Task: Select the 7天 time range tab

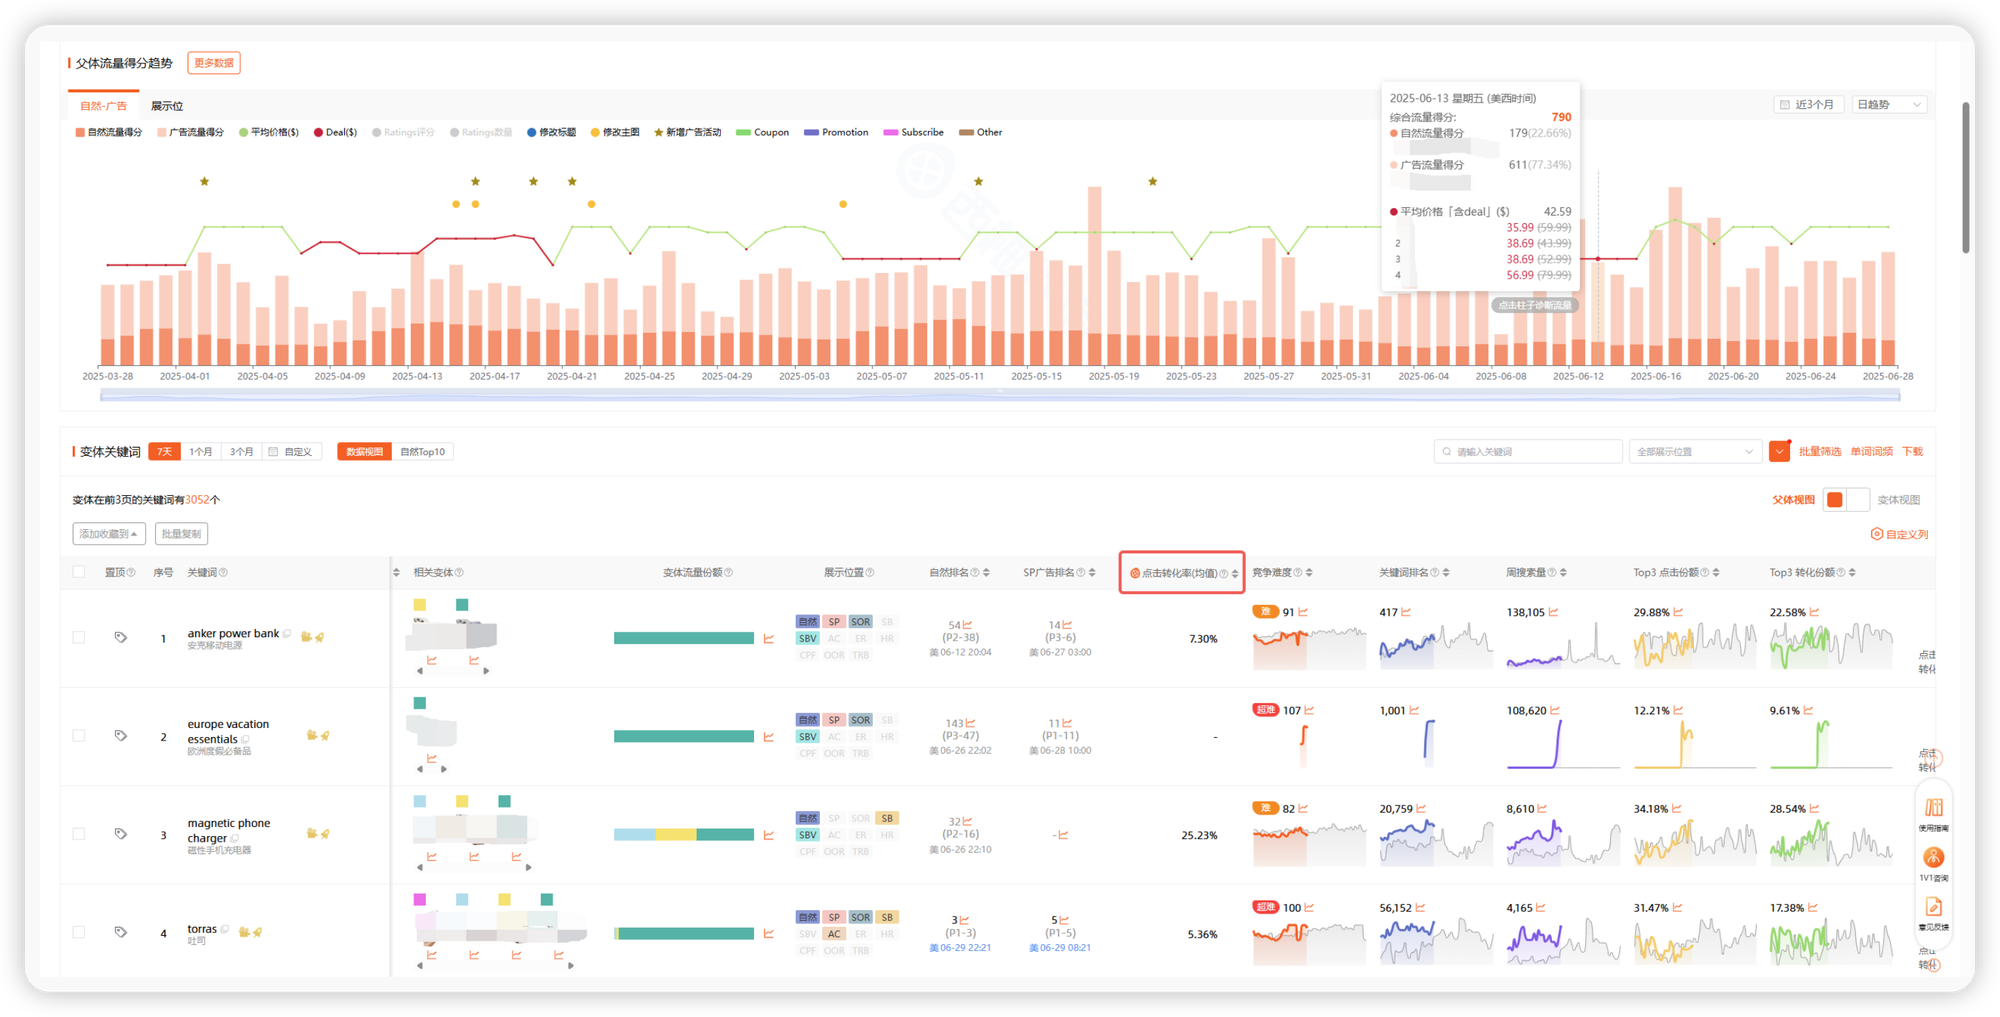Action: click(x=165, y=452)
